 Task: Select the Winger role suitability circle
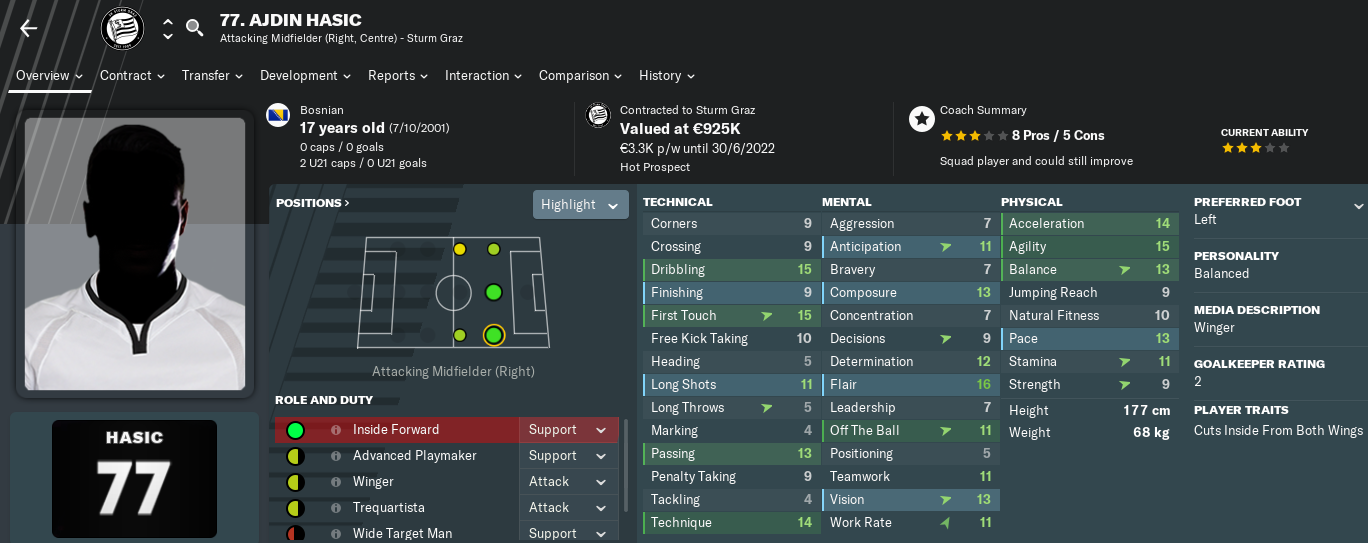coord(295,482)
